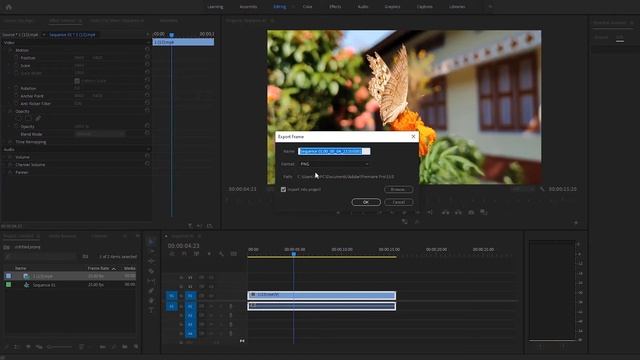Click the Export Frame camera icon
The image size is (640, 360).
click(471, 212)
